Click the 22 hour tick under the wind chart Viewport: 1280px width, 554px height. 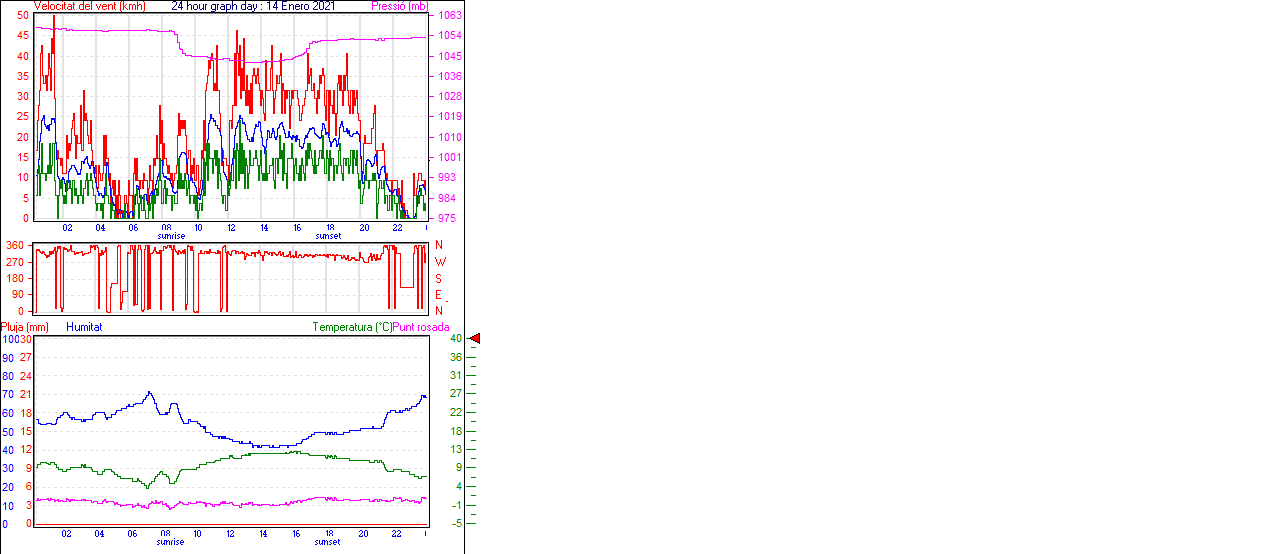tap(397, 228)
